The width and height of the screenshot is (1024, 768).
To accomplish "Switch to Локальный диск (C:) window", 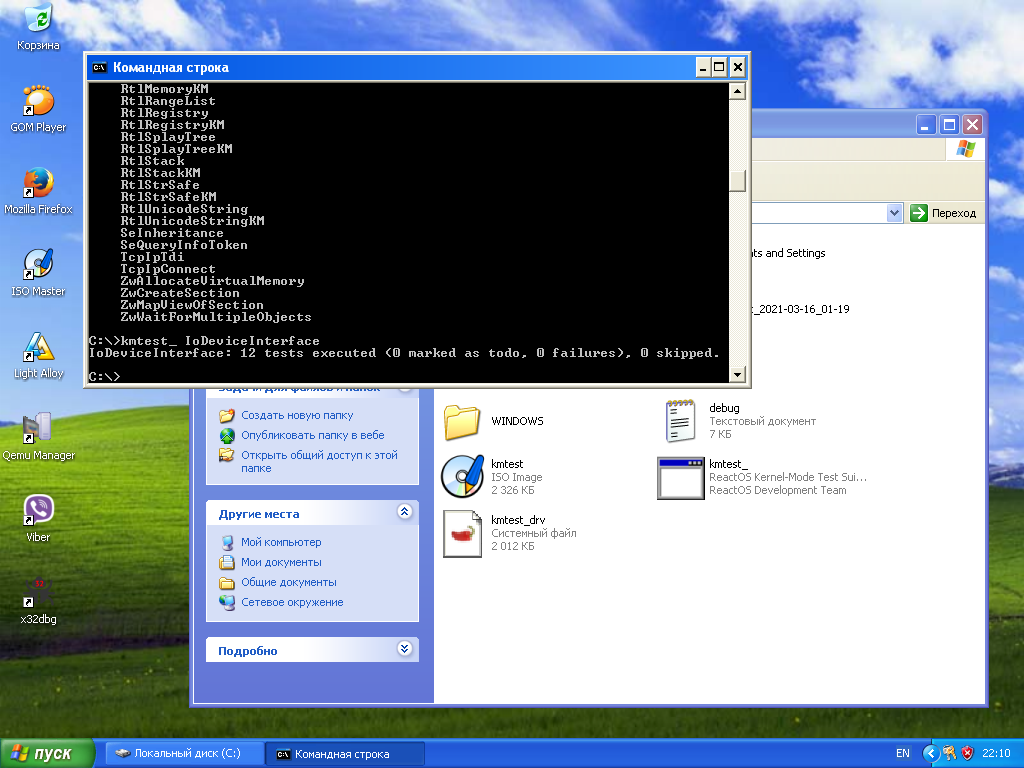I will click(183, 753).
